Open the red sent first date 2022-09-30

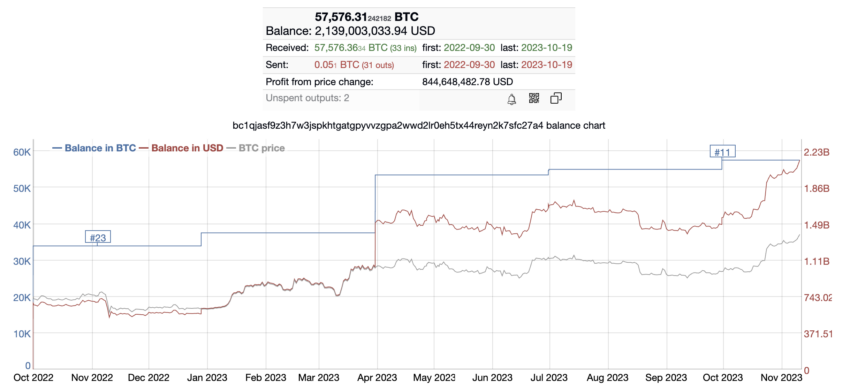(x=469, y=65)
